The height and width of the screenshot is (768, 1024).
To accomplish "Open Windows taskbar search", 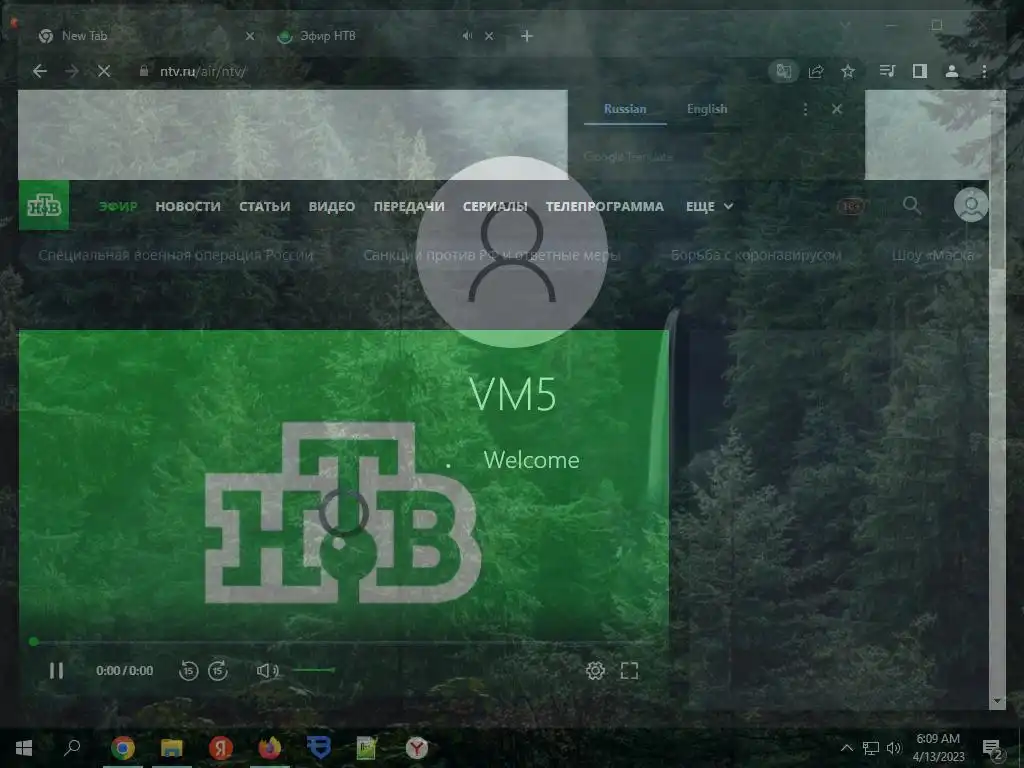I will click(x=72, y=746).
